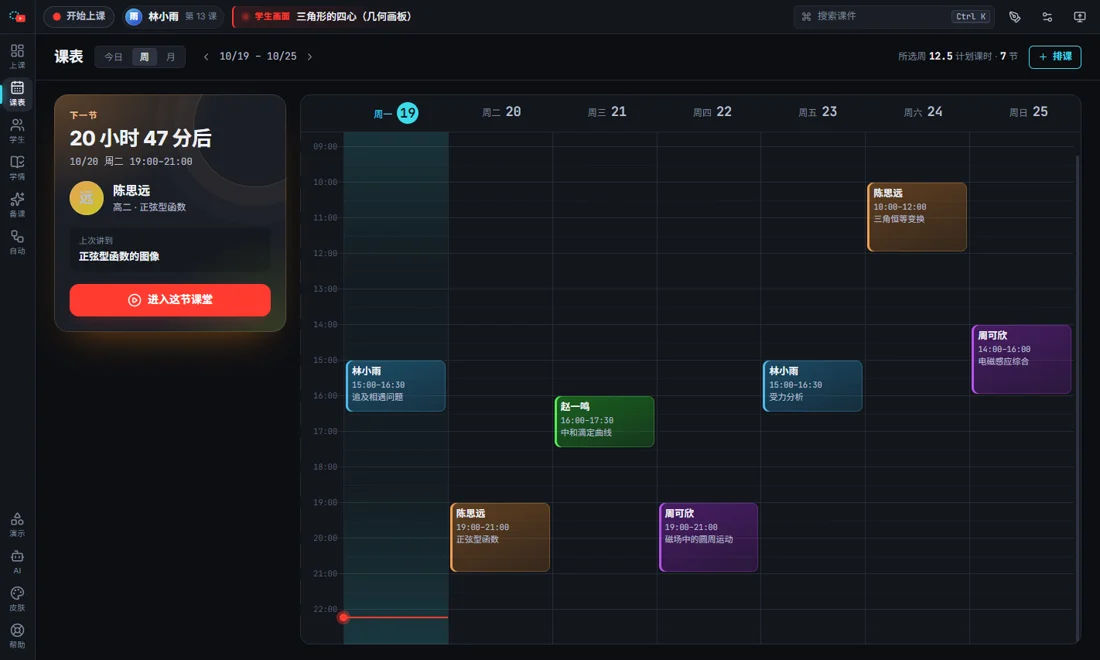Click the app logo in the top-left corner
This screenshot has height=660, width=1100.
tap(18, 16)
